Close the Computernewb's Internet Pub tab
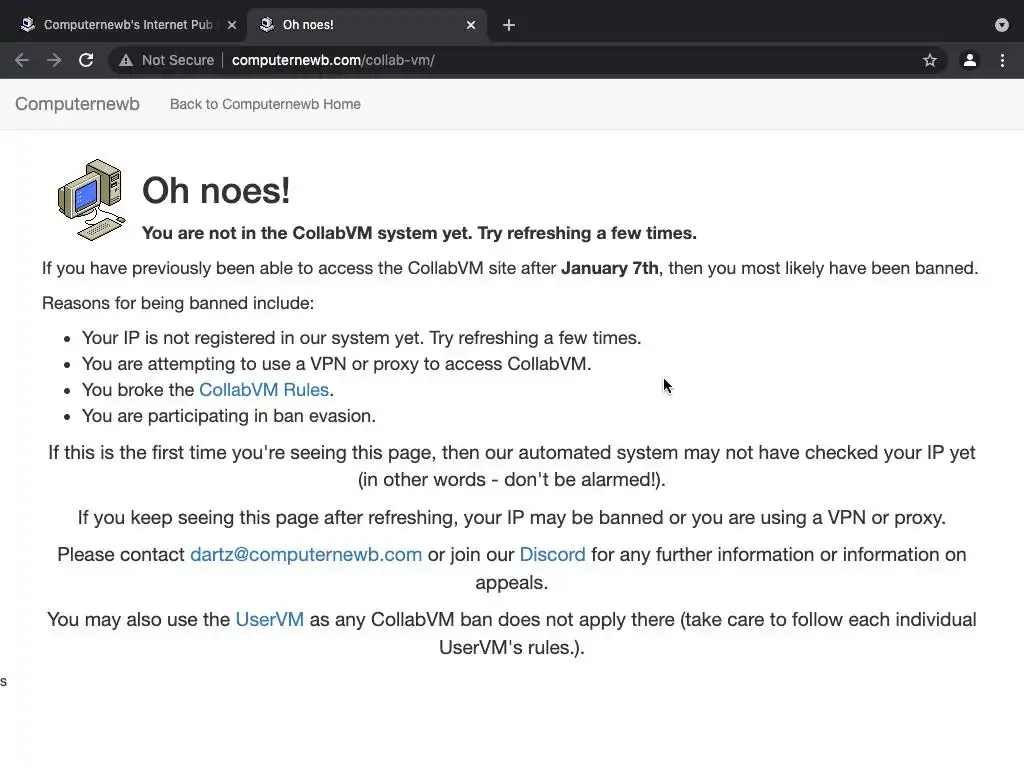 pyautogui.click(x=232, y=25)
